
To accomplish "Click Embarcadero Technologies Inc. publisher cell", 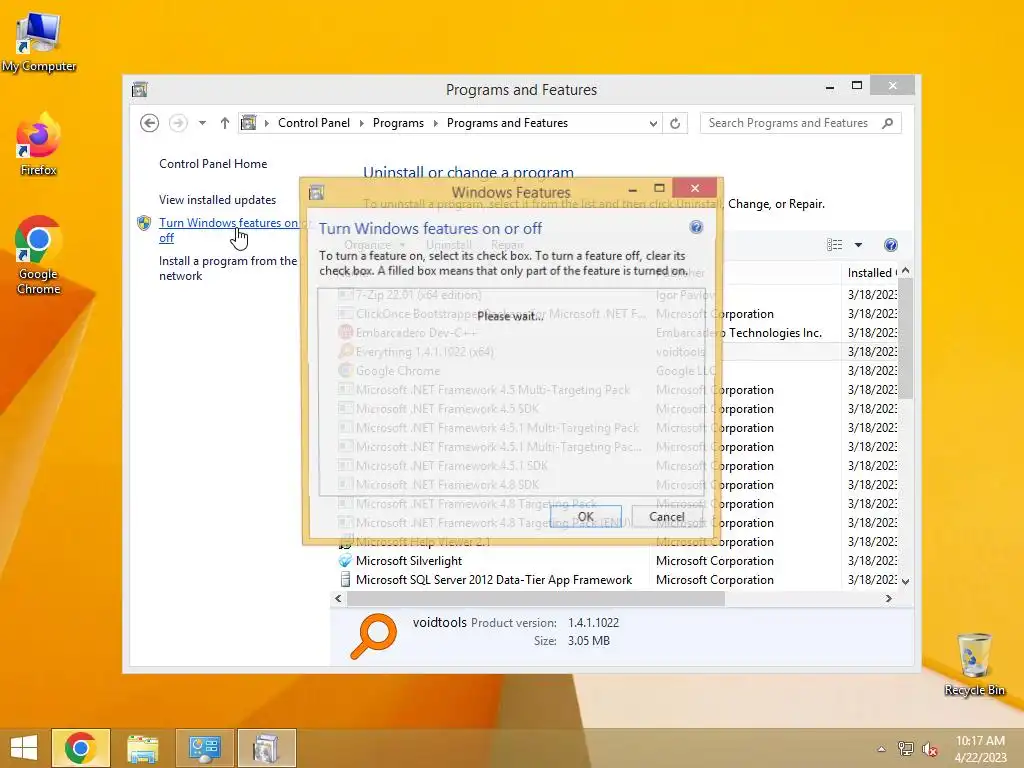I will (739, 333).
